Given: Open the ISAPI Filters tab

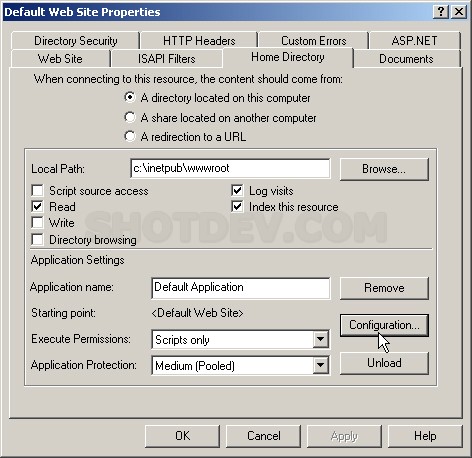Looking at the screenshot, I should [x=167, y=59].
